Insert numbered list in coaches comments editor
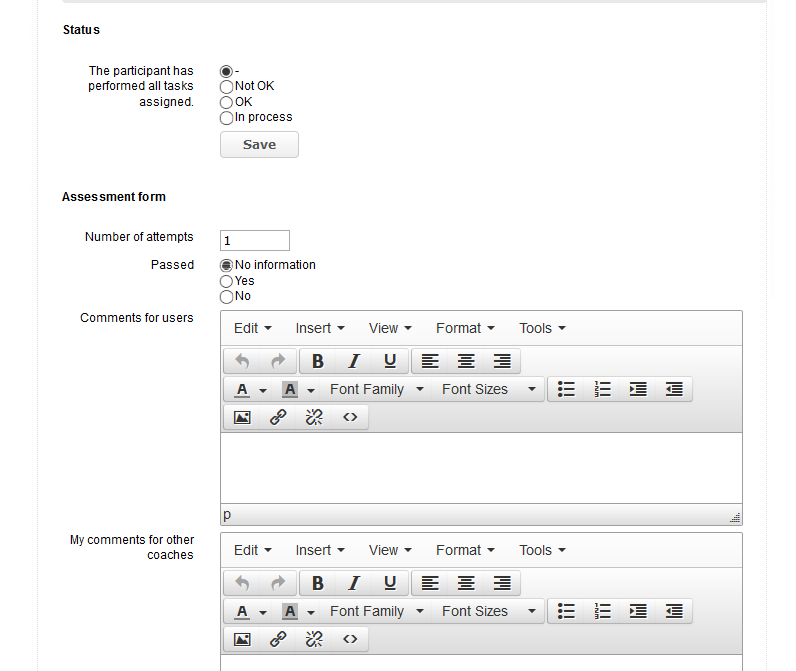The height and width of the screenshot is (671, 796). click(x=602, y=611)
